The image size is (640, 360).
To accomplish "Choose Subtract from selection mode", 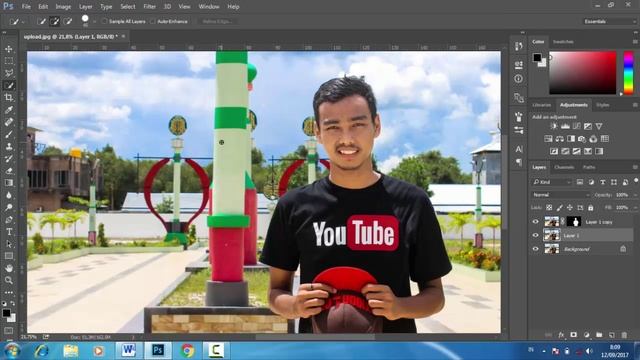I will tap(68, 21).
